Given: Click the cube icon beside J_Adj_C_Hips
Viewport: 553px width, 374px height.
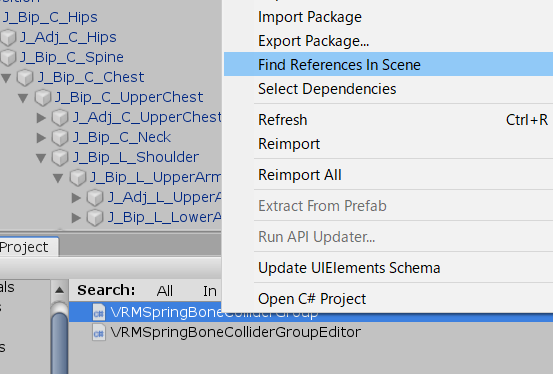Looking at the screenshot, I should click(8, 37).
